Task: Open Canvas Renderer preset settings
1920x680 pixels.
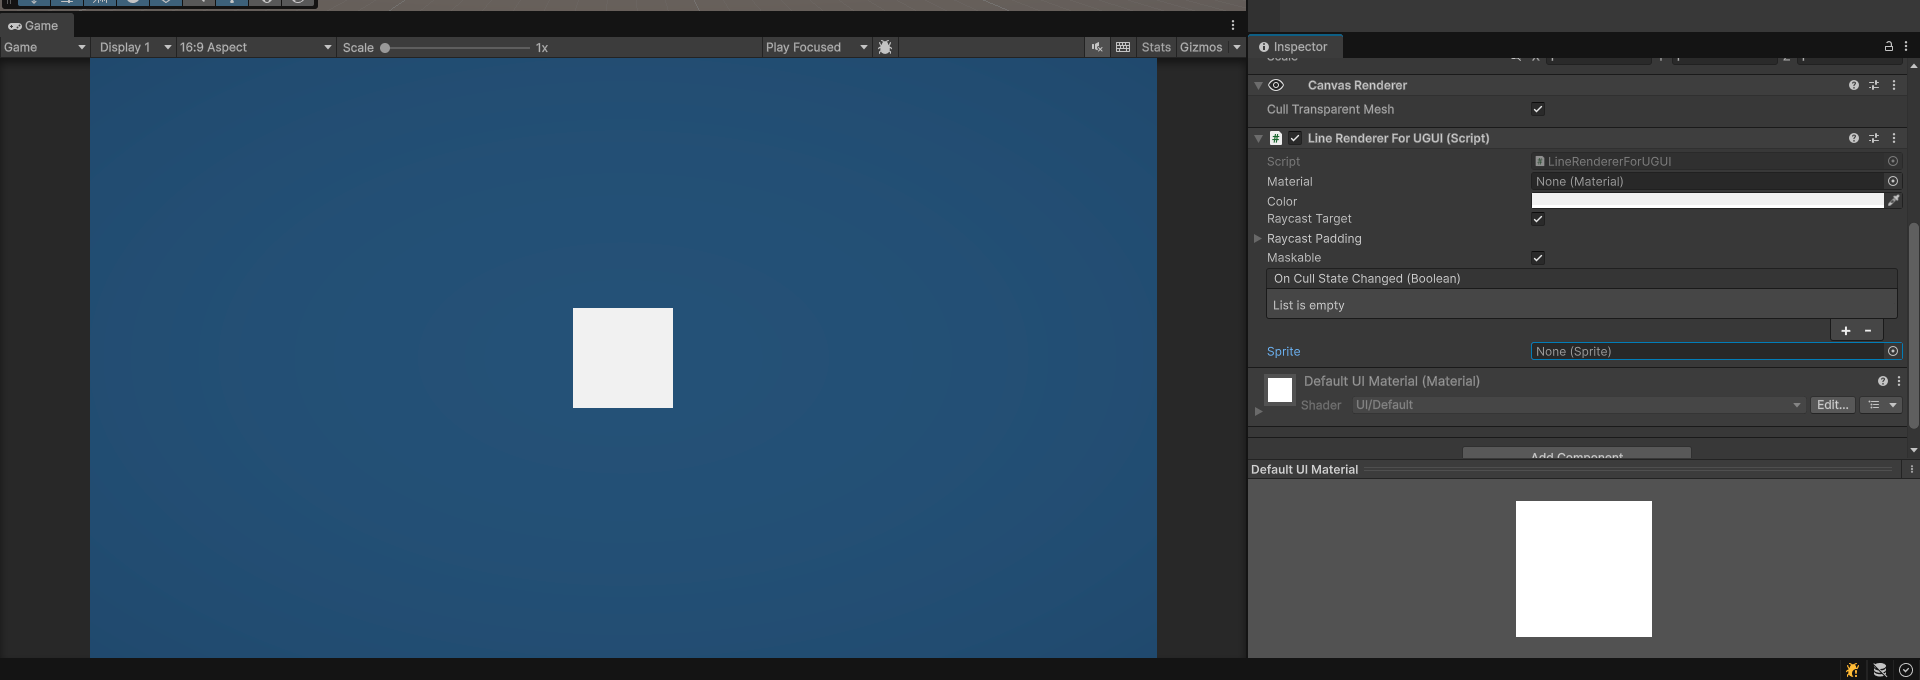Action: coord(1874,85)
